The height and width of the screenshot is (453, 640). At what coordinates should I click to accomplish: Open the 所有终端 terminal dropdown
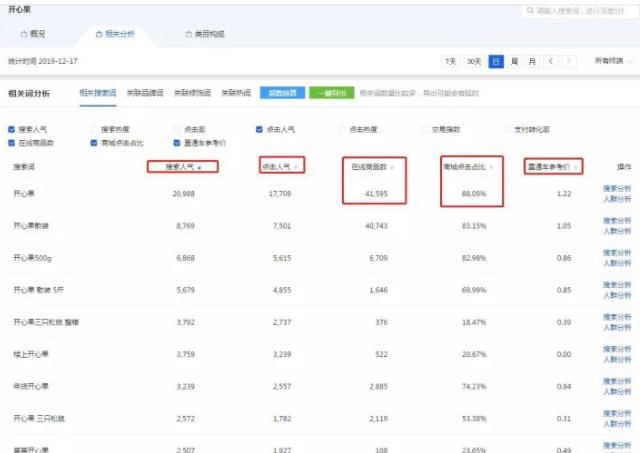point(613,61)
